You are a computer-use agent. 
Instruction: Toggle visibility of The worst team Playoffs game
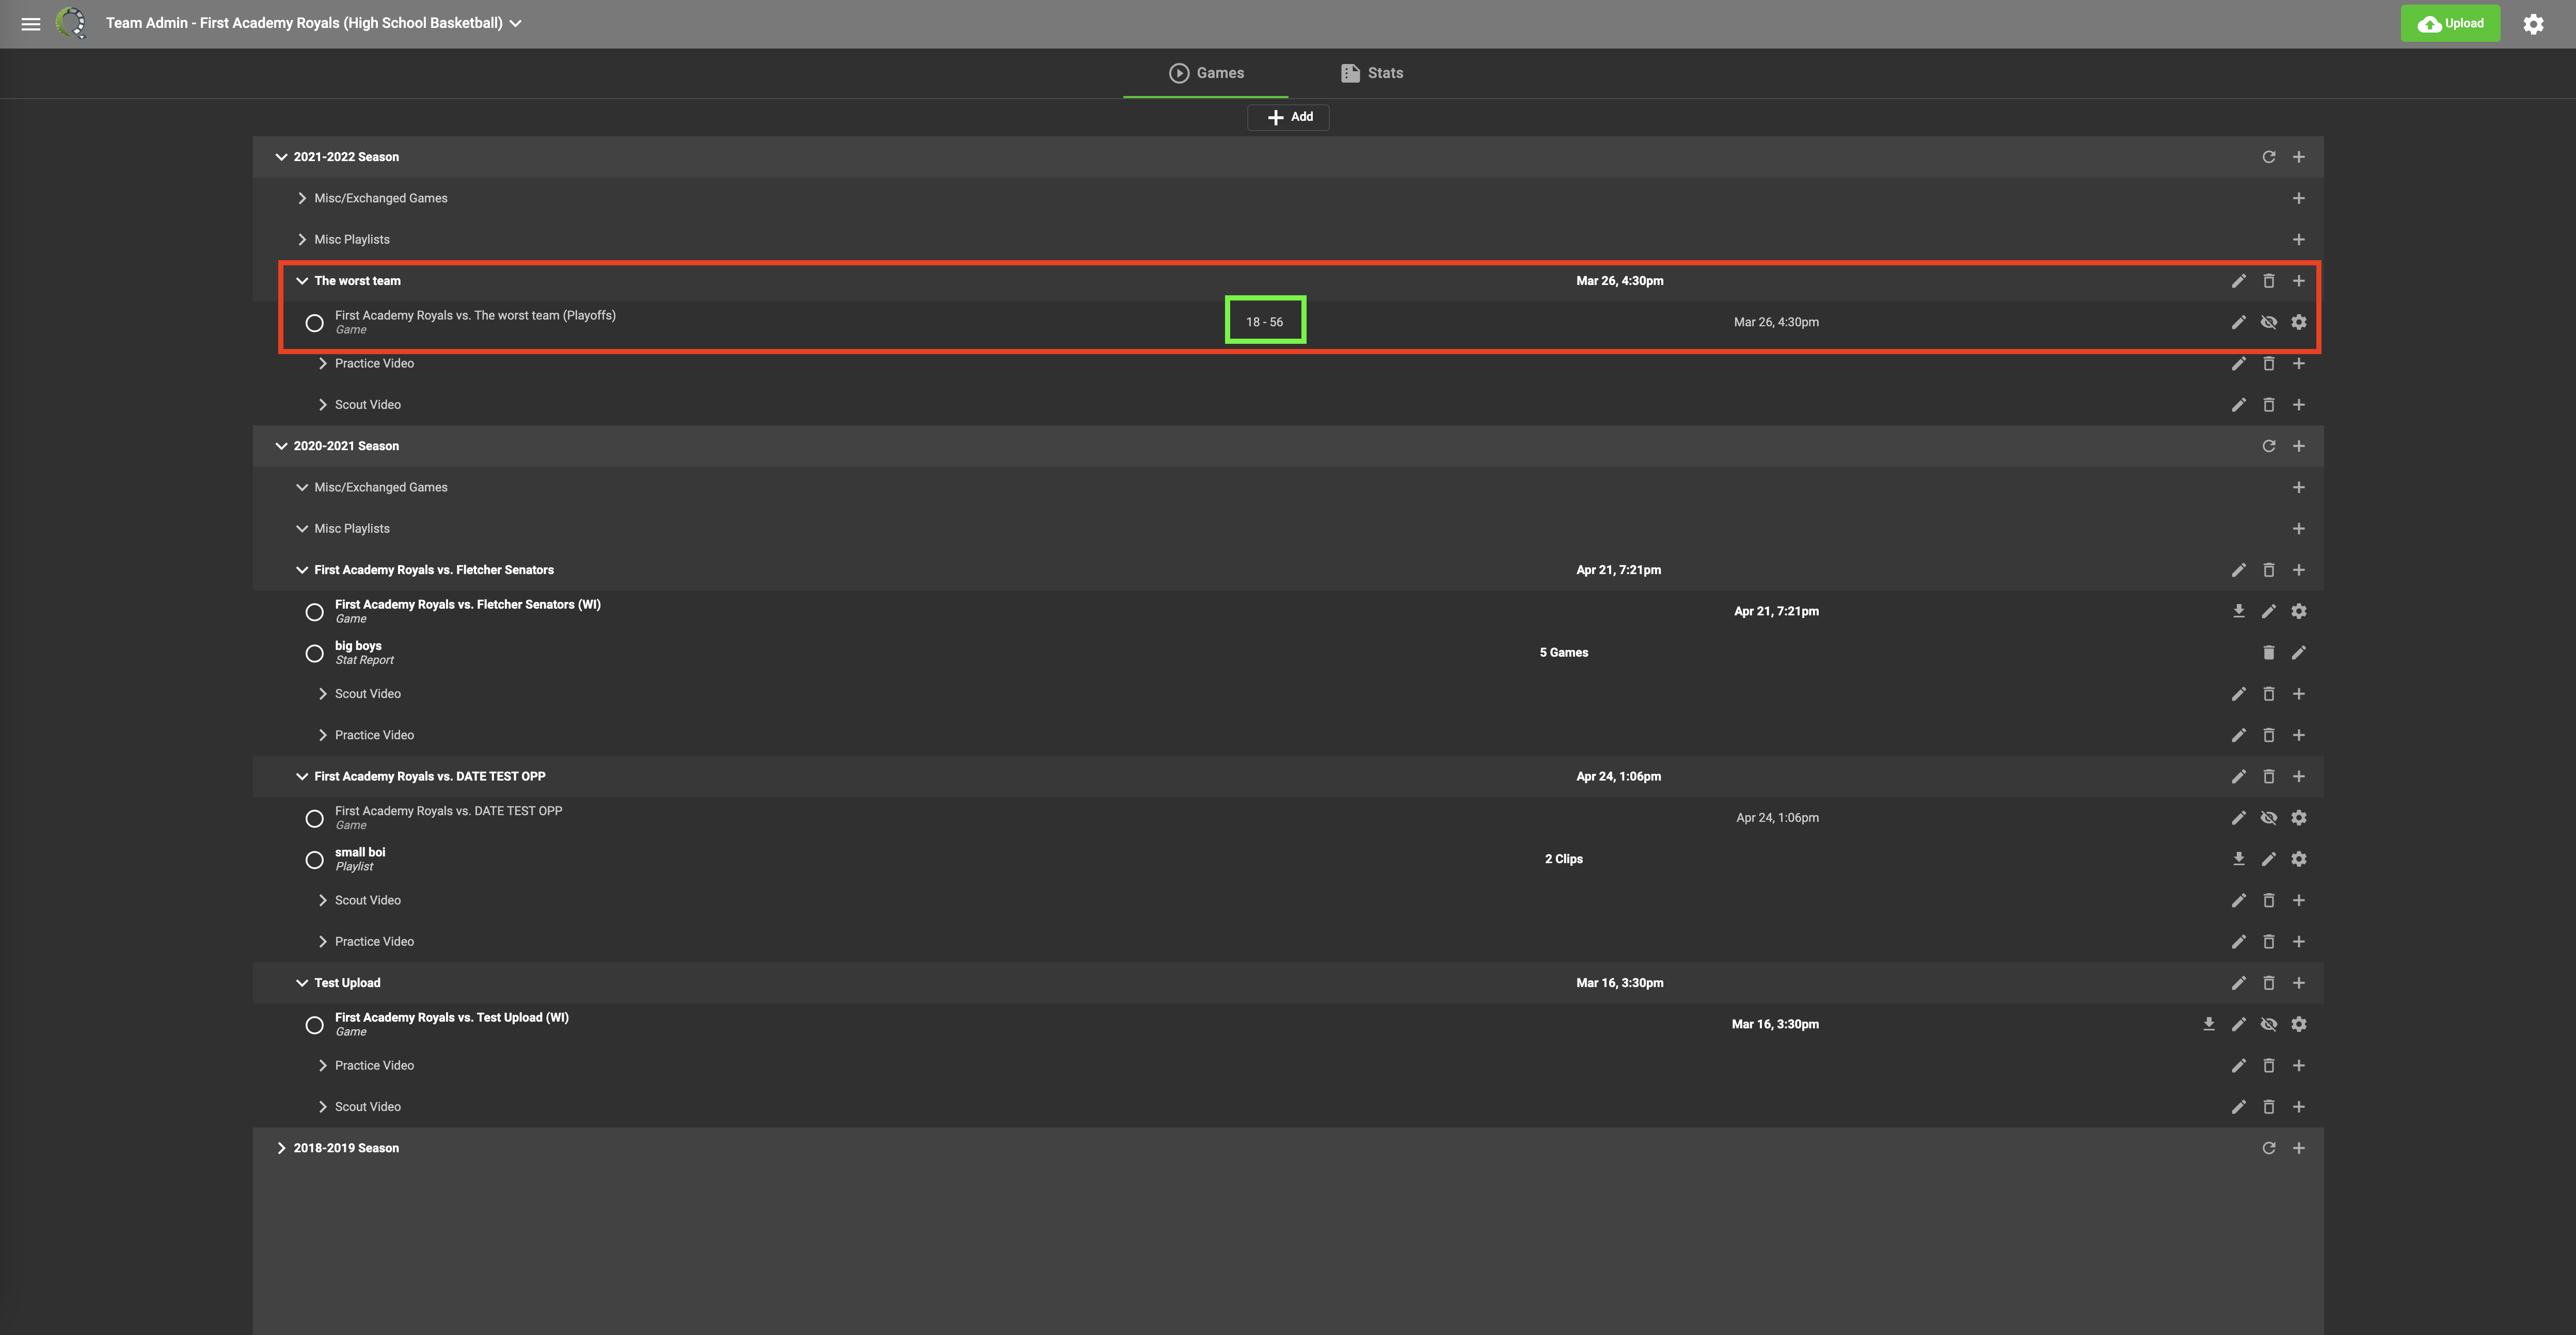click(2269, 322)
